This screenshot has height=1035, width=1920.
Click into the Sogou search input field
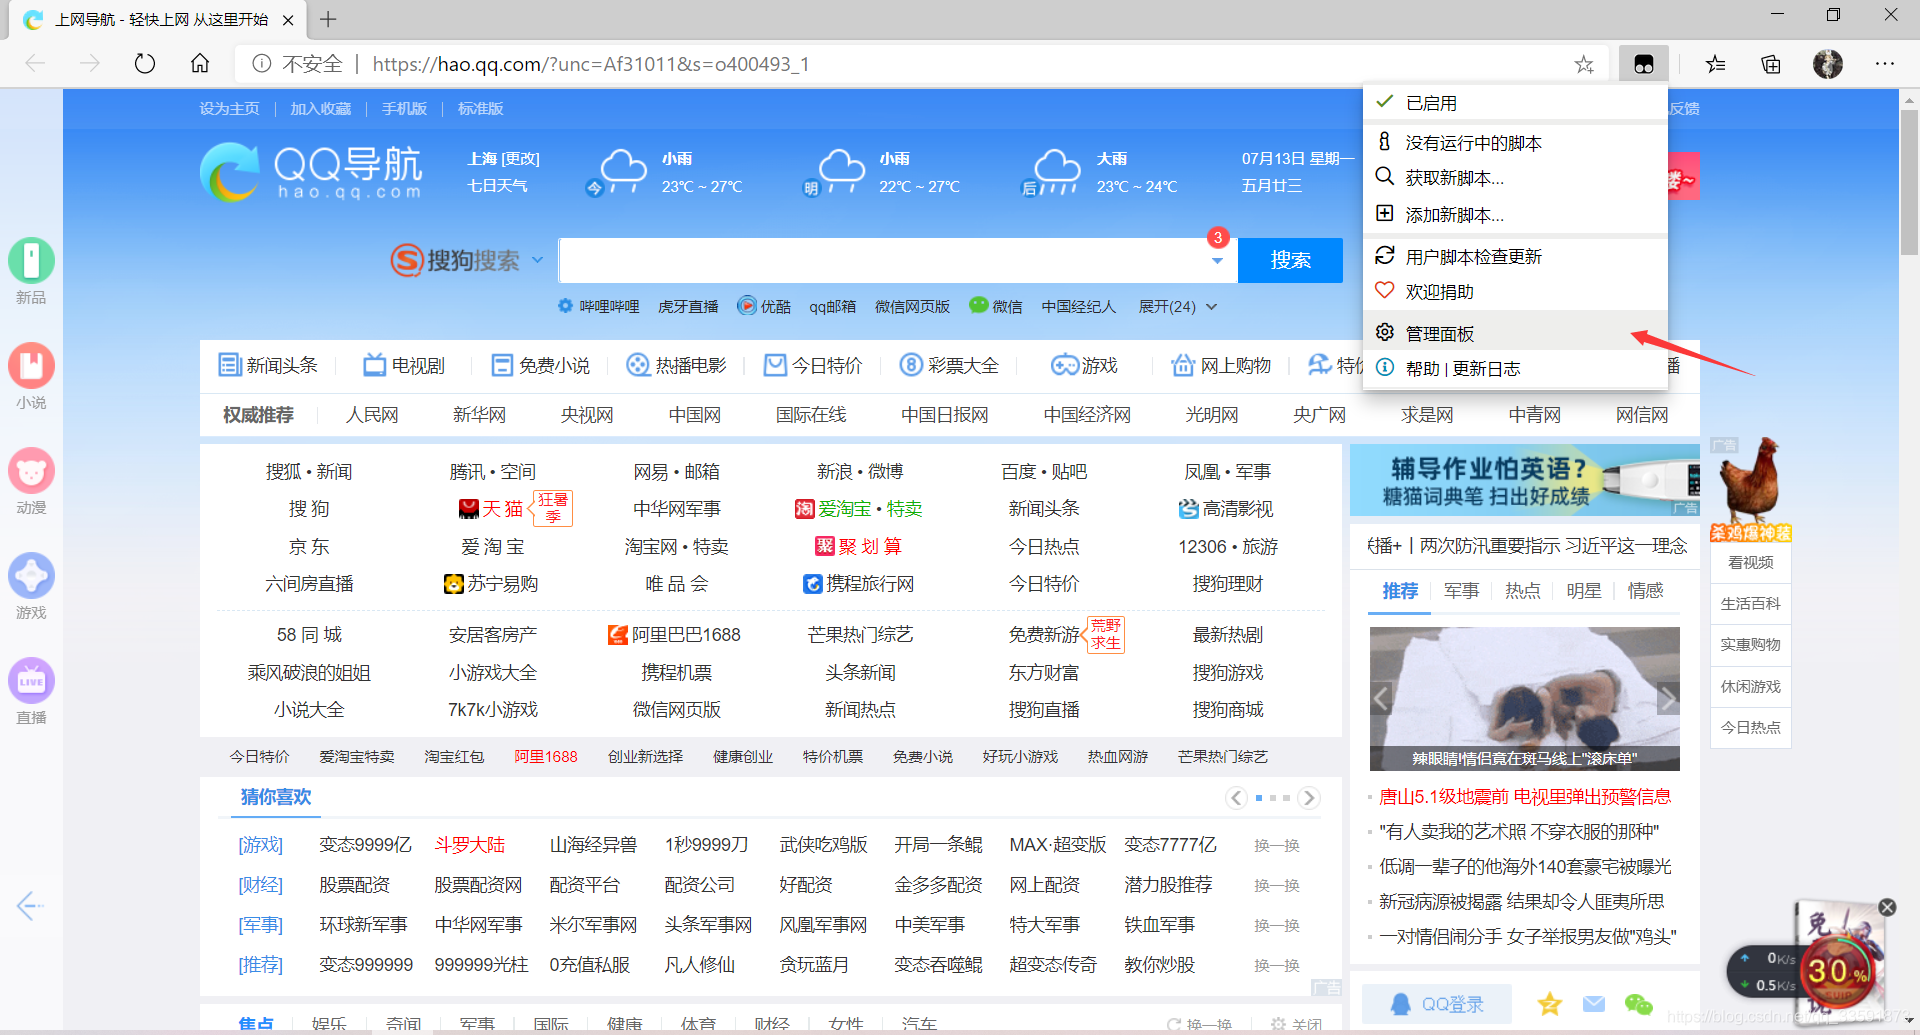coord(885,261)
